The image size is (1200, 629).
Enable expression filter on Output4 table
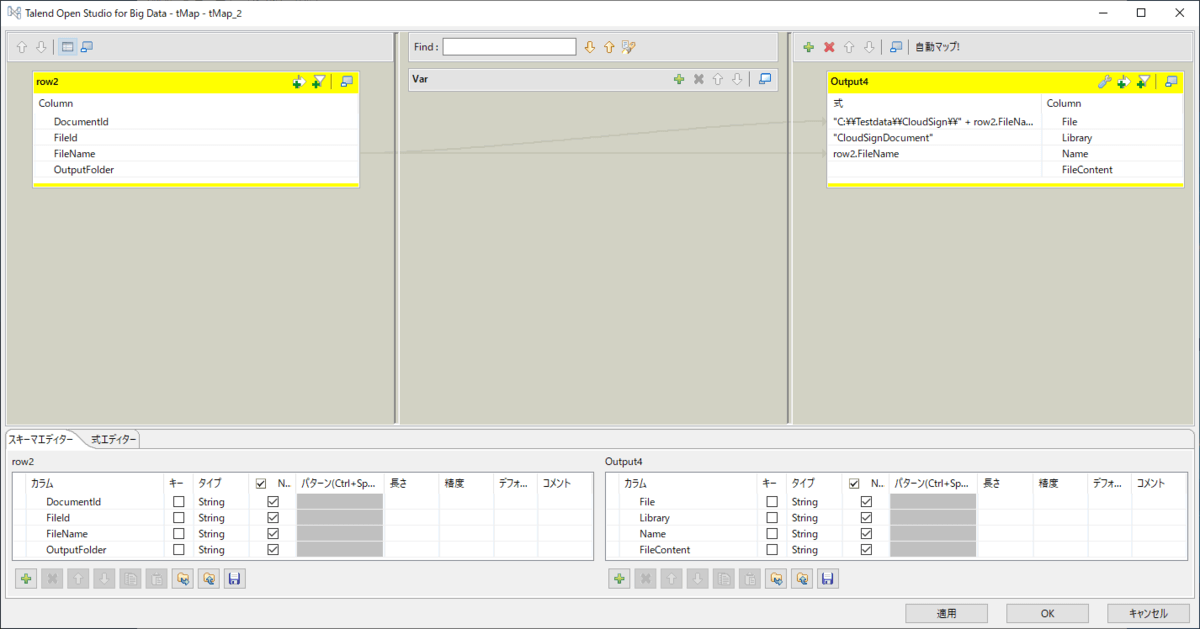click(1143, 82)
